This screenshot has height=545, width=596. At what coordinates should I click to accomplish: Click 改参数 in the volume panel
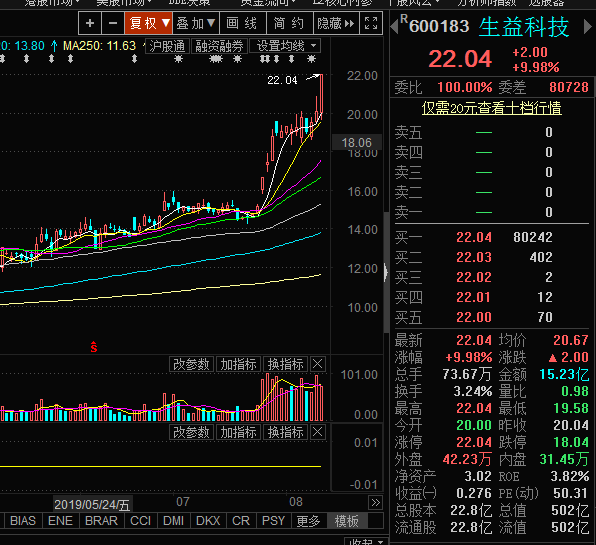pos(191,364)
